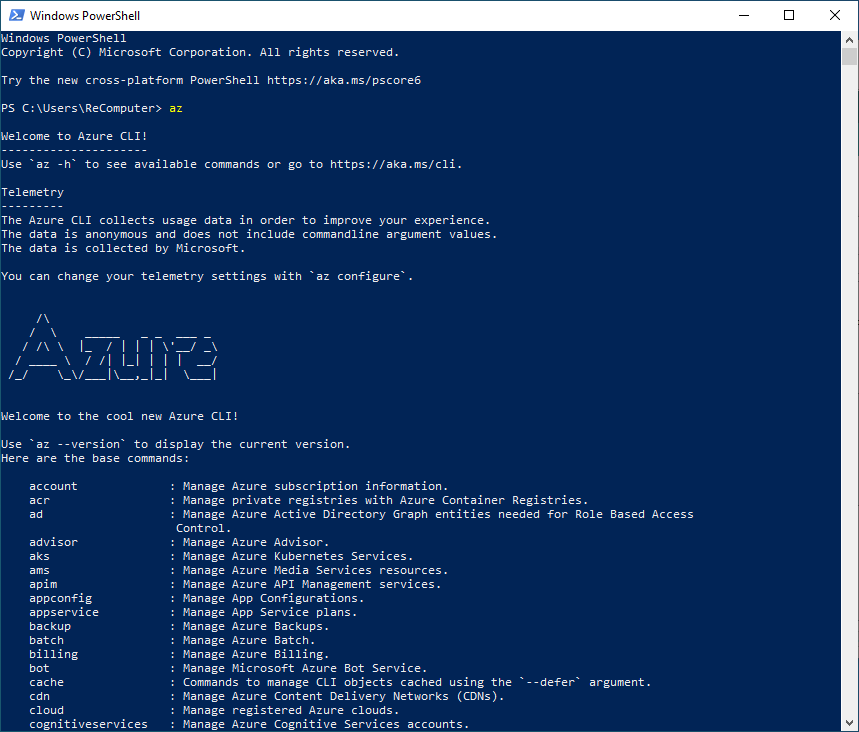Click 'Manage Azure subscription information.' description
The height and width of the screenshot is (732, 859).
(316, 487)
